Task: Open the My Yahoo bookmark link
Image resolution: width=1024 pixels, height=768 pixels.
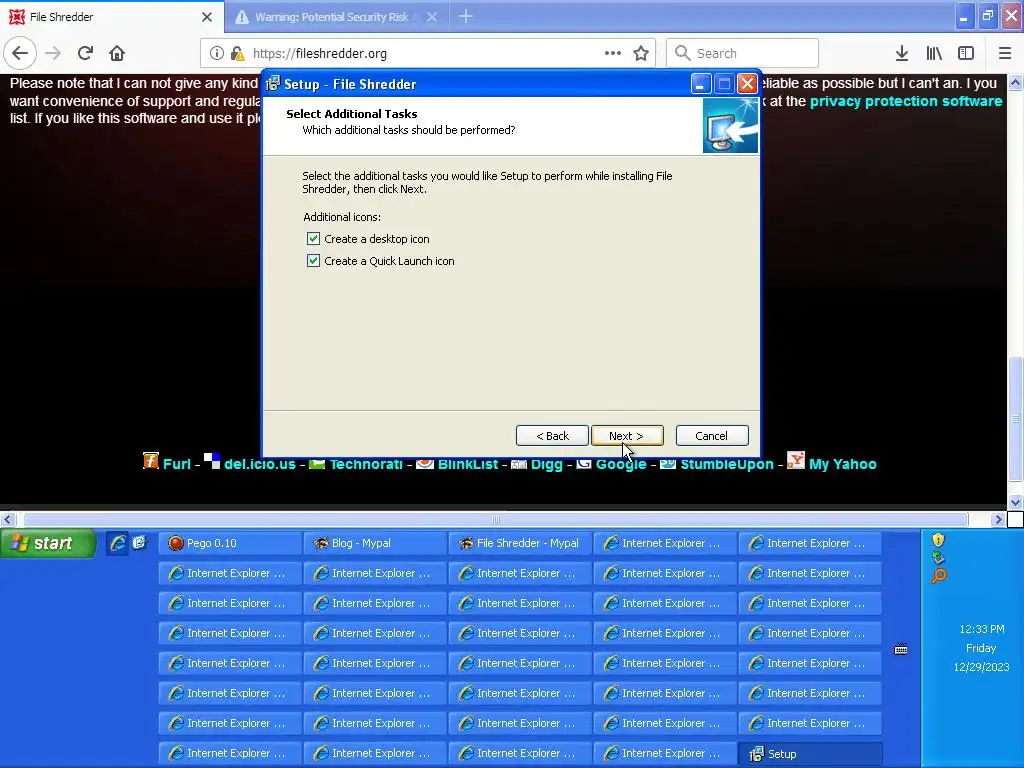Action: 842,464
